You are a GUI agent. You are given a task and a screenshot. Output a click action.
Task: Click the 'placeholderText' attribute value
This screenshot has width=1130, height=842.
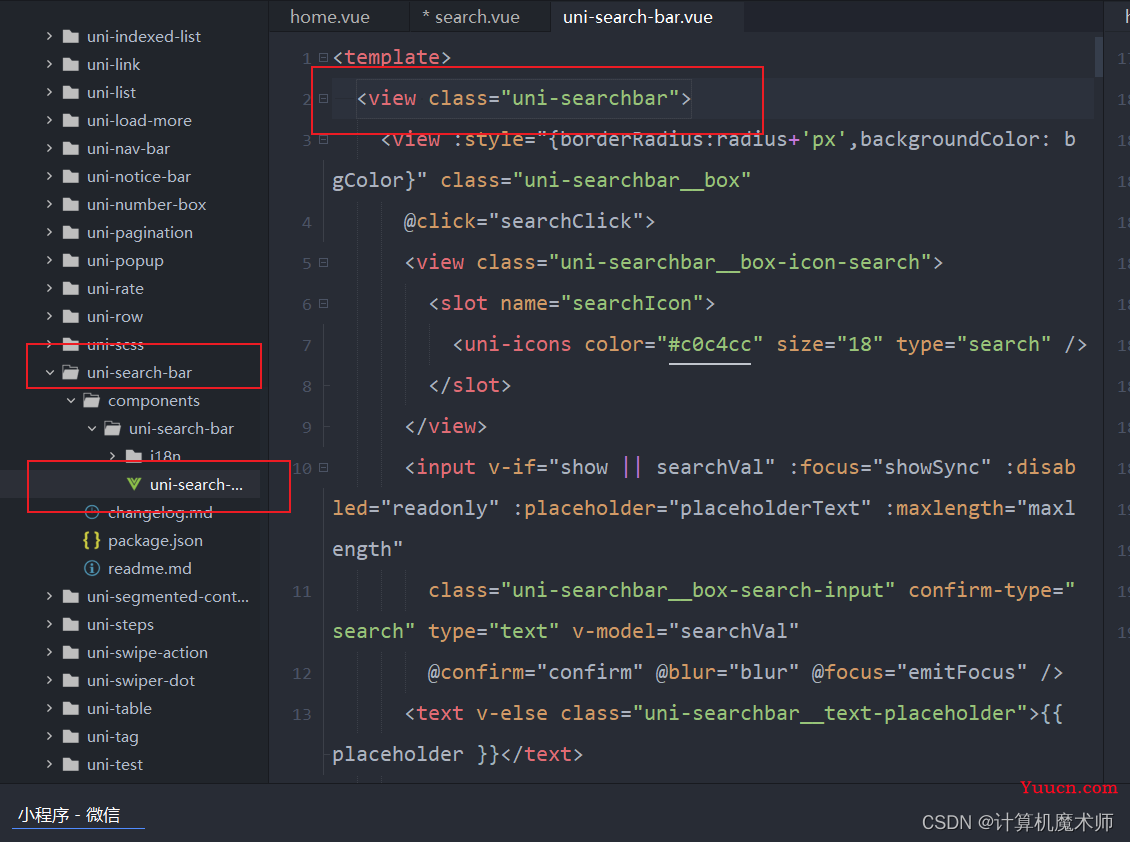pyautogui.click(x=770, y=508)
